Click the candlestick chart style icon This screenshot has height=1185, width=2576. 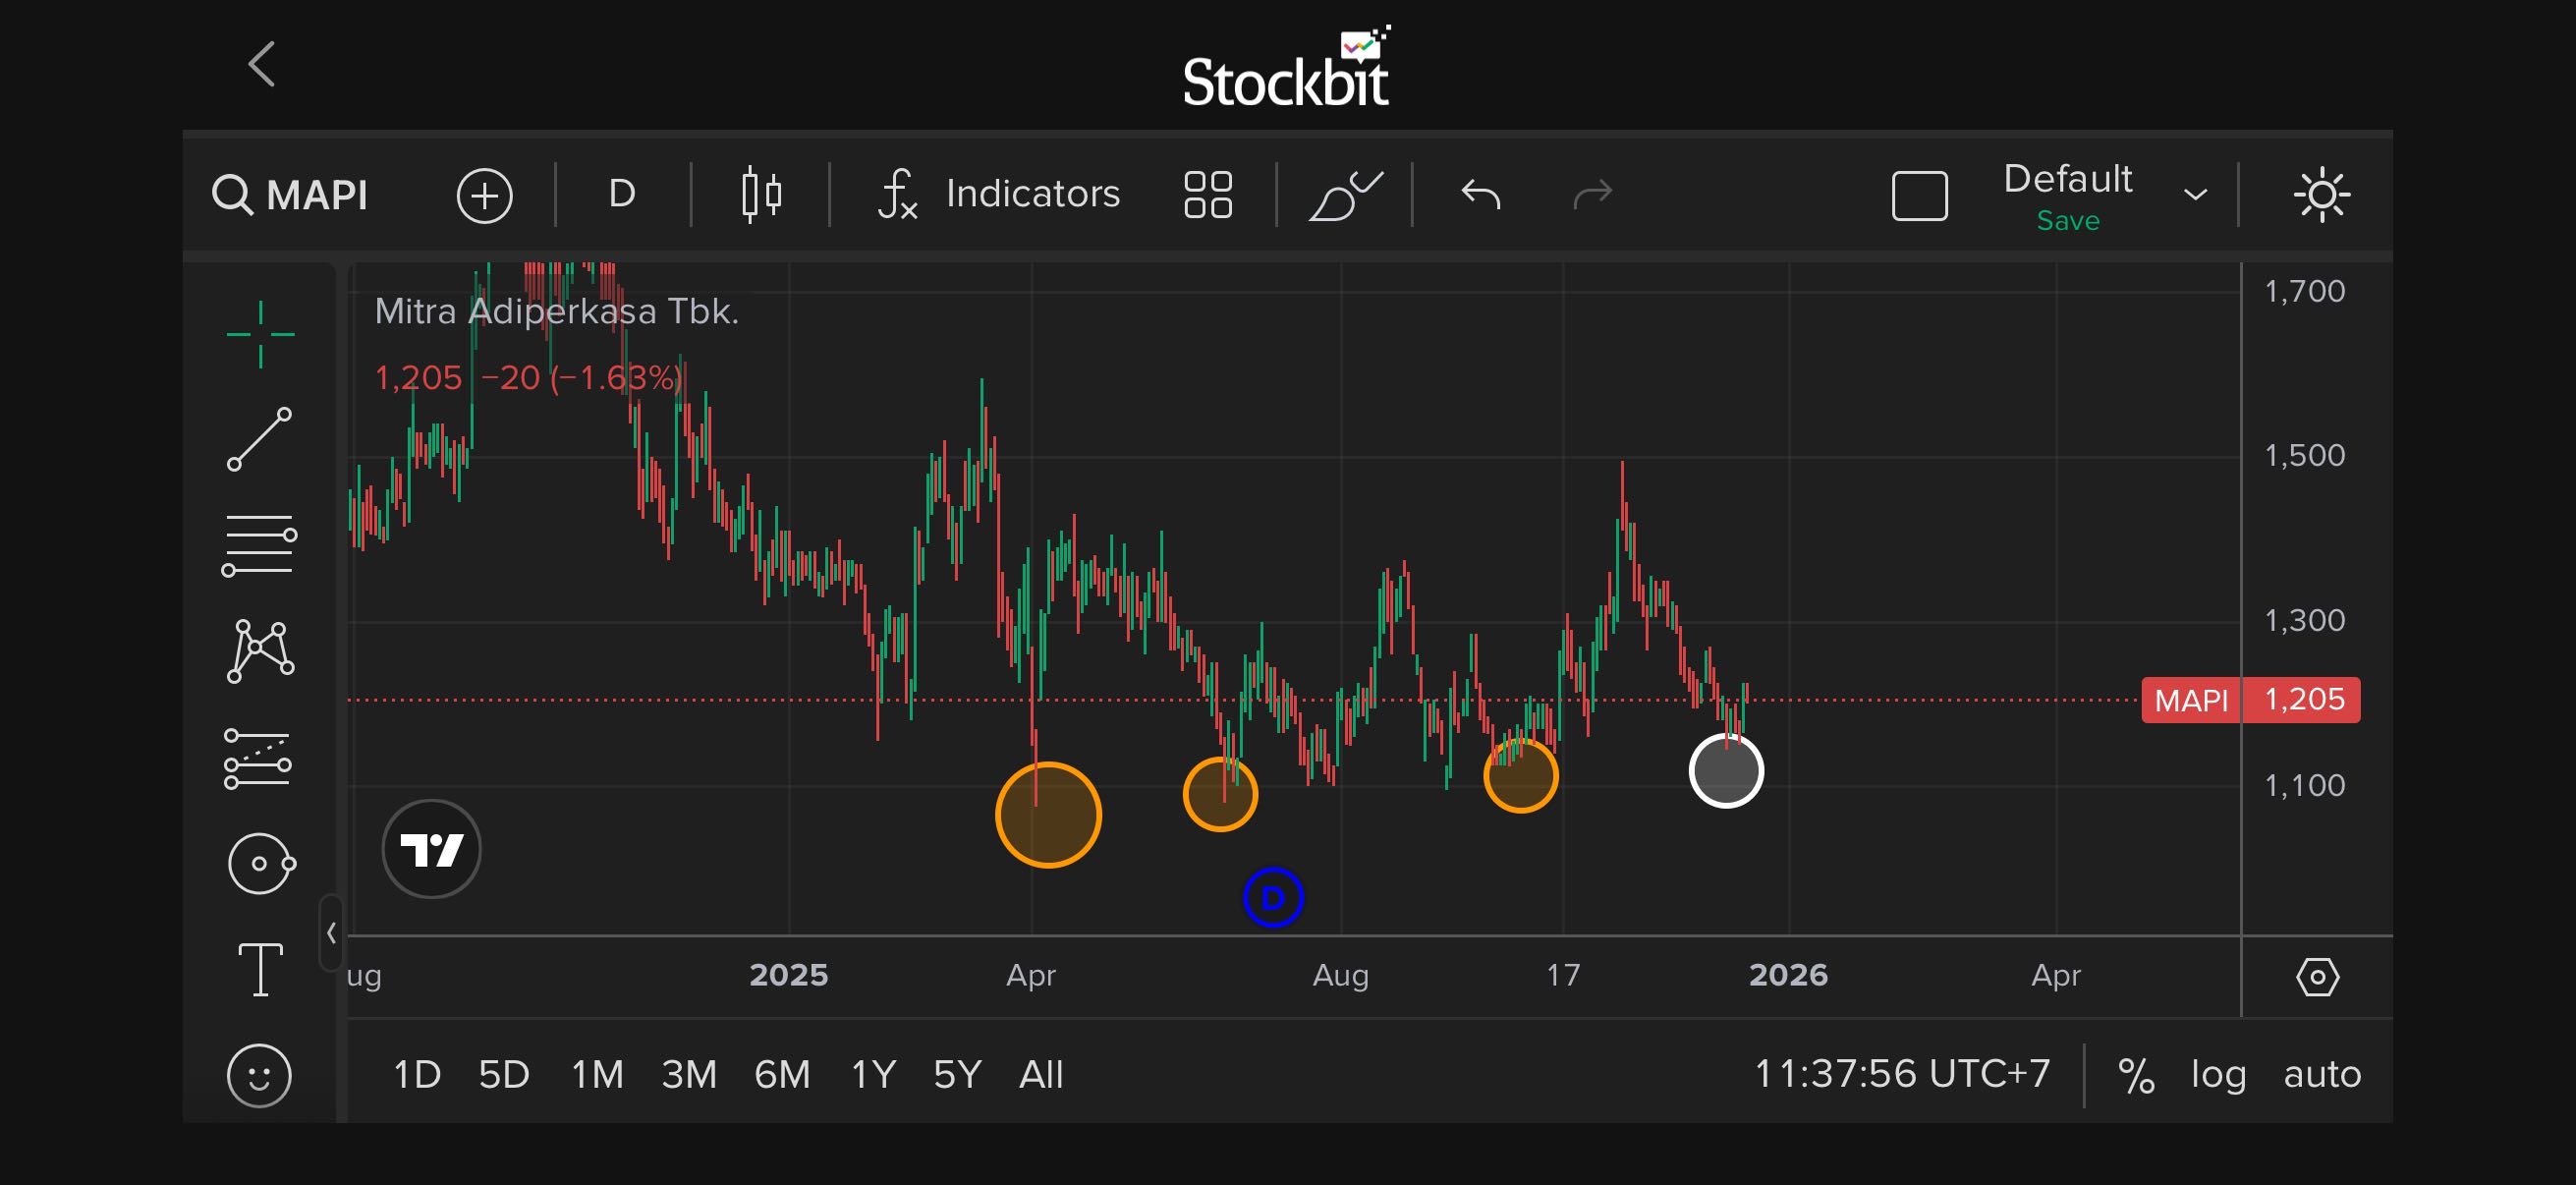click(761, 194)
